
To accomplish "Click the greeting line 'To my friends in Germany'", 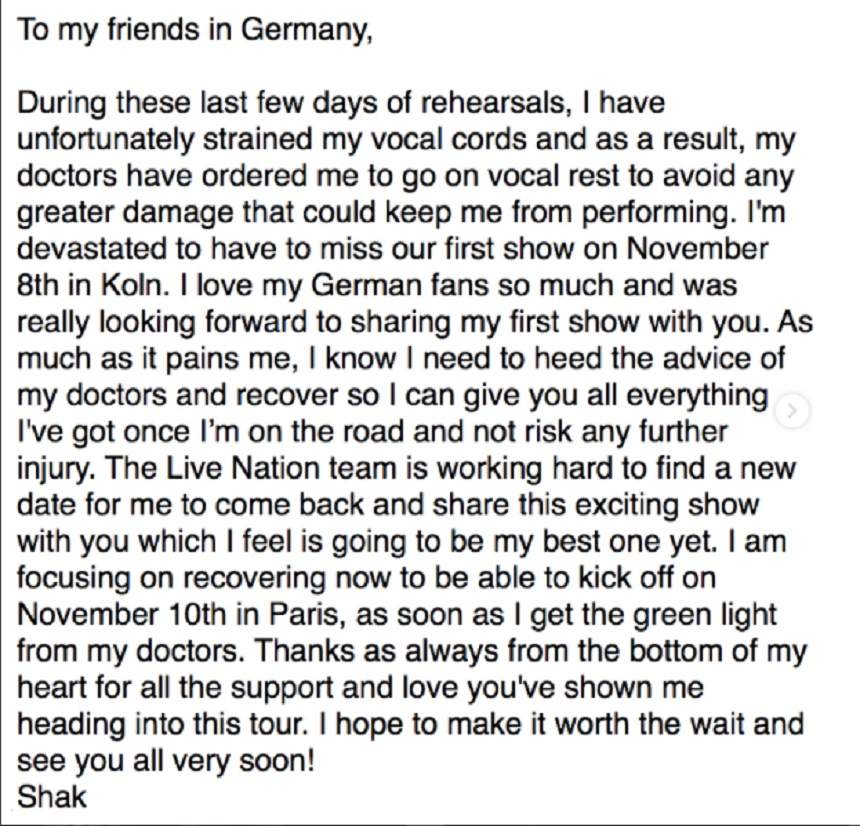I will point(195,30).
